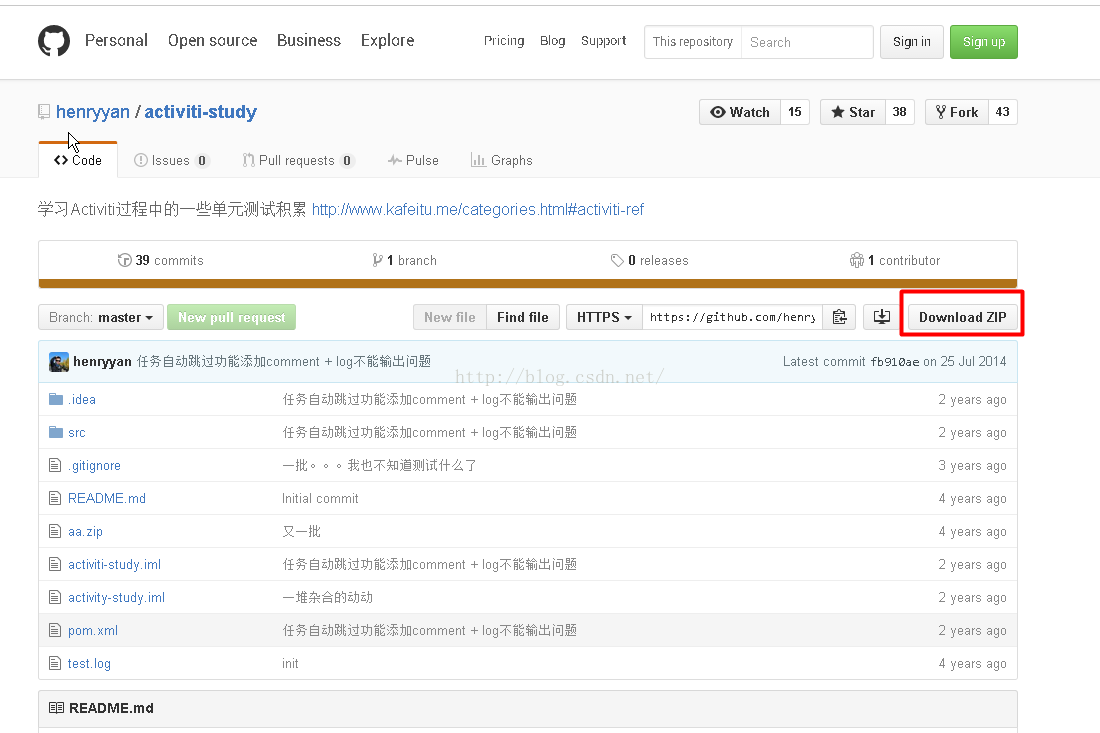The width and height of the screenshot is (1100, 733).
Task: Click the GitHub octocat logo
Action: [54, 41]
